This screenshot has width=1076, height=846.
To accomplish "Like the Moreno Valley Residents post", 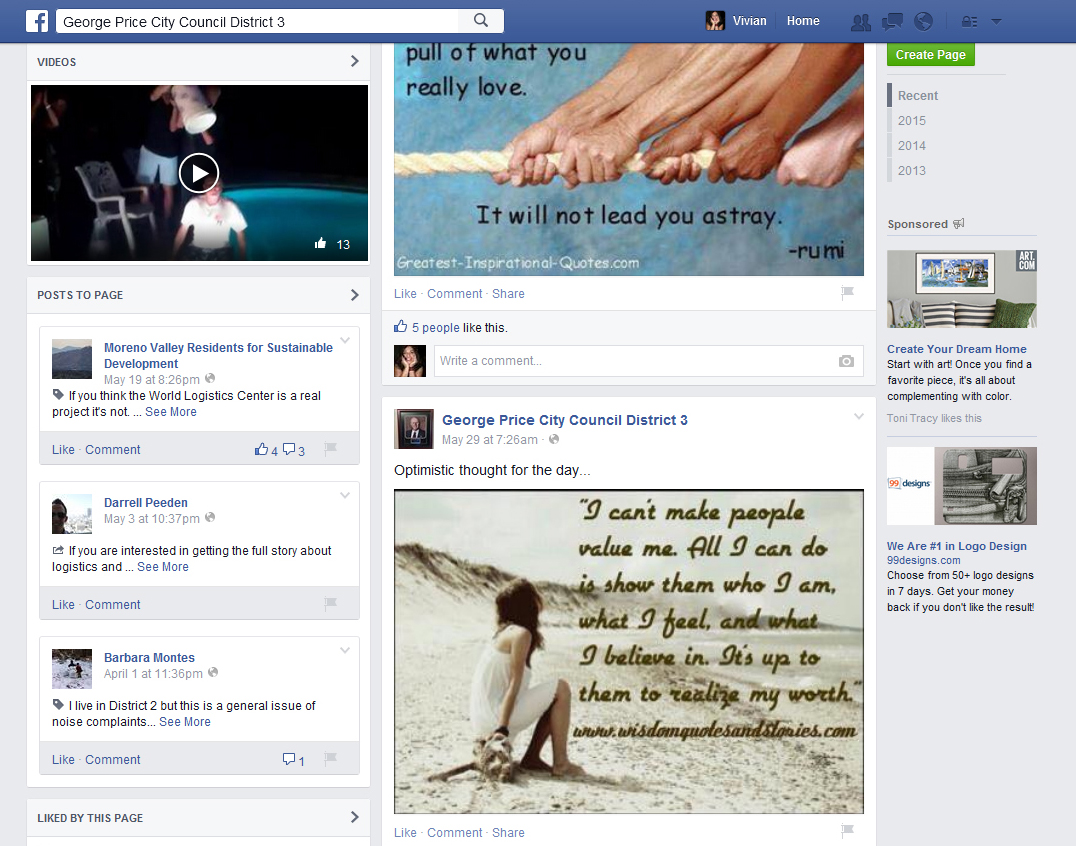I will click(x=63, y=450).
